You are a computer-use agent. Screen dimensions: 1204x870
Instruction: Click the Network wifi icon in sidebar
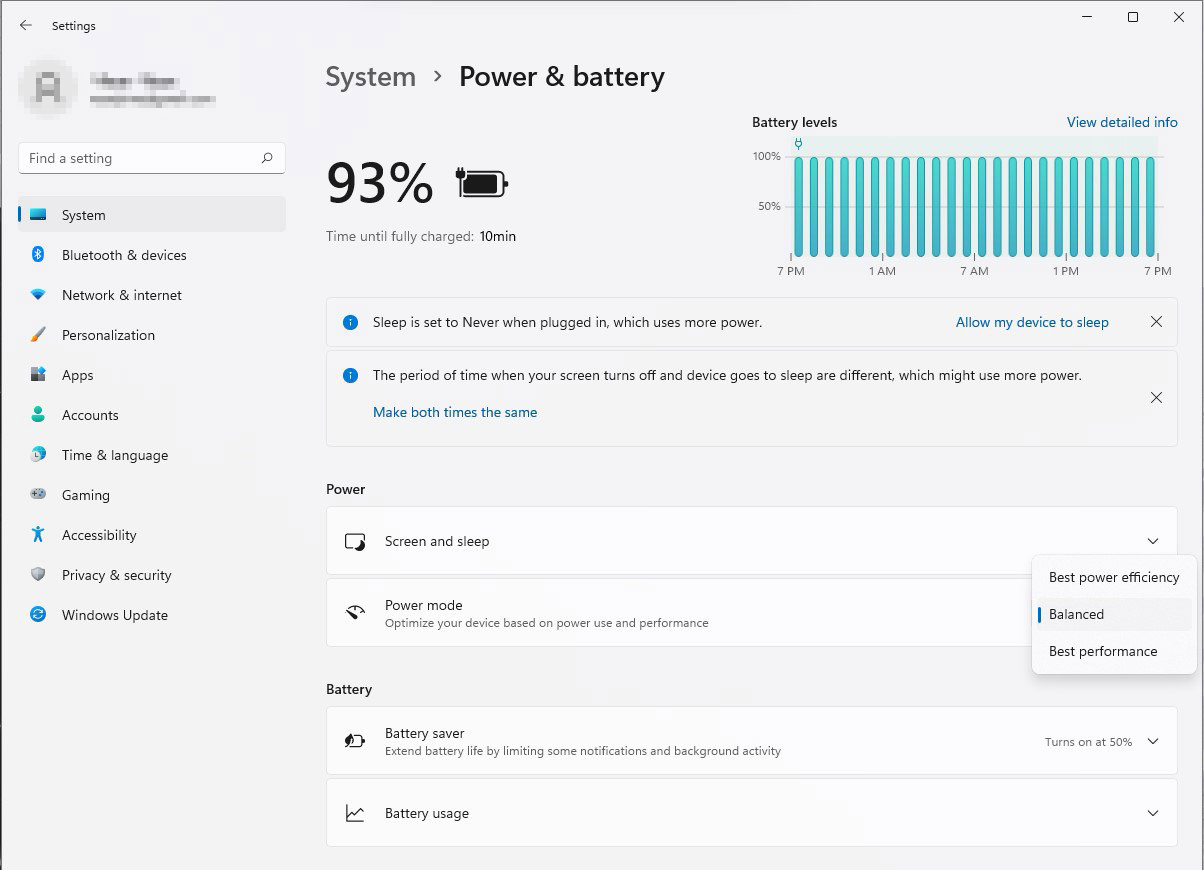(x=38, y=295)
